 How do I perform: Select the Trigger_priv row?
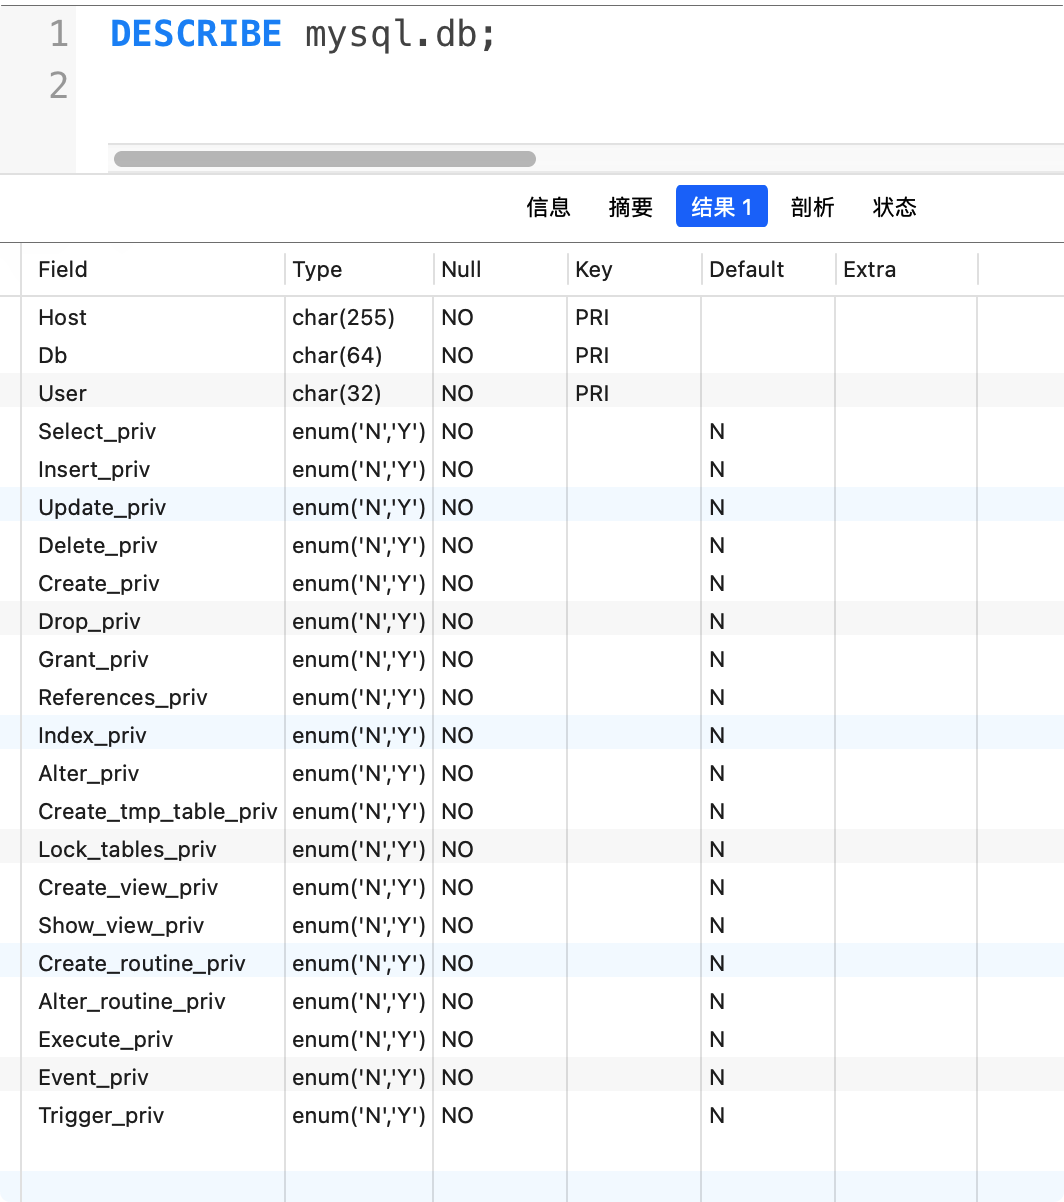(101, 1115)
